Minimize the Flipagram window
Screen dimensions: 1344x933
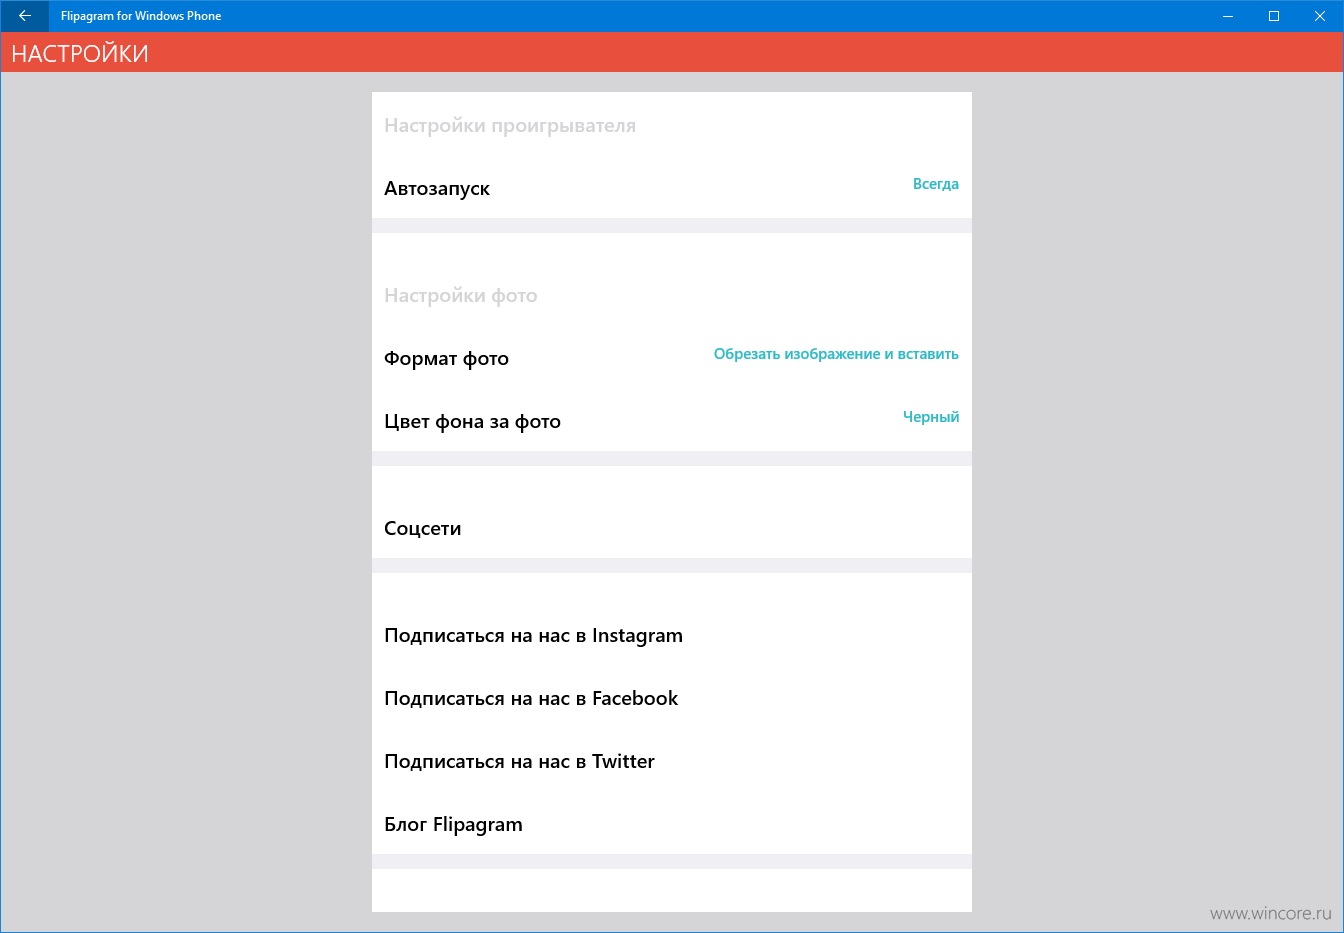click(x=1228, y=16)
